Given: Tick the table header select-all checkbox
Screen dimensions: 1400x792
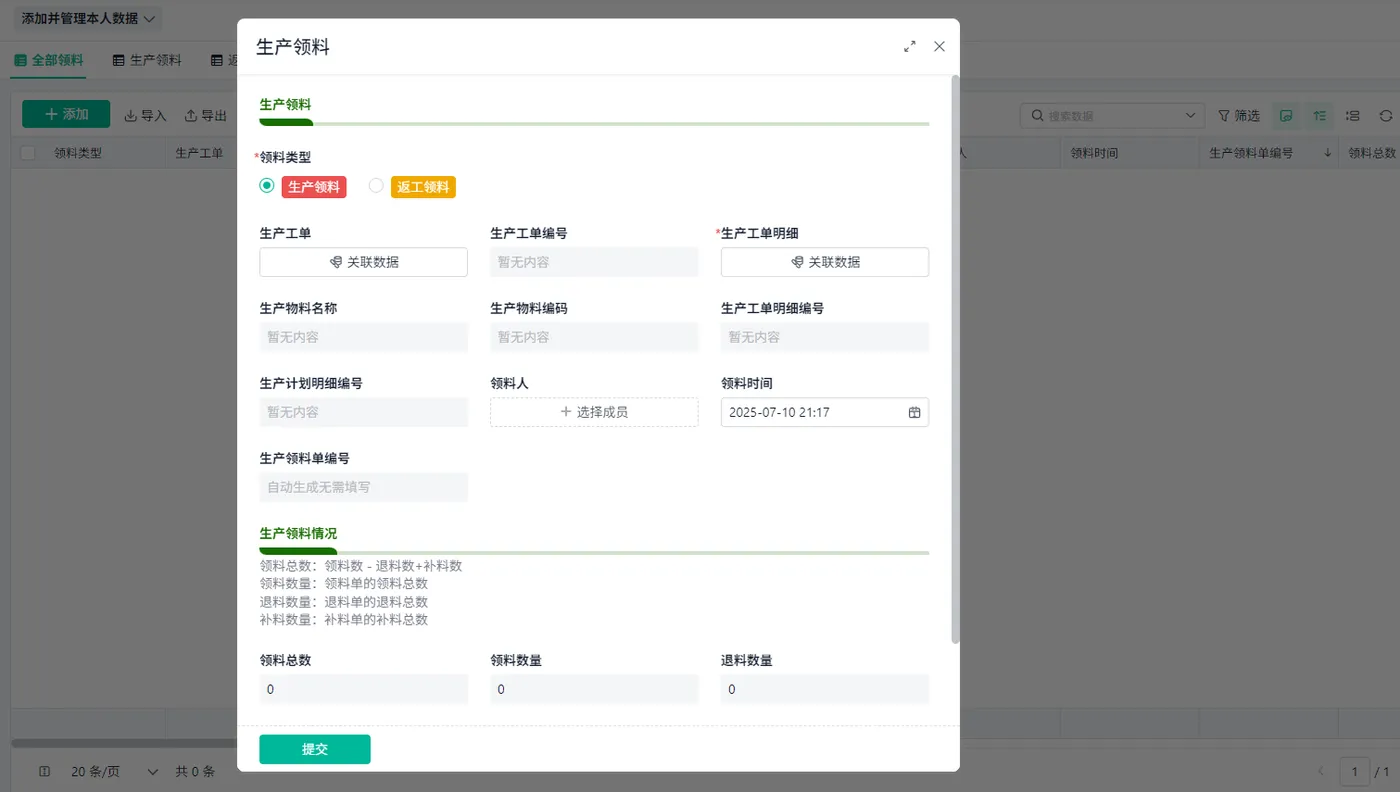Looking at the screenshot, I should 27,153.
